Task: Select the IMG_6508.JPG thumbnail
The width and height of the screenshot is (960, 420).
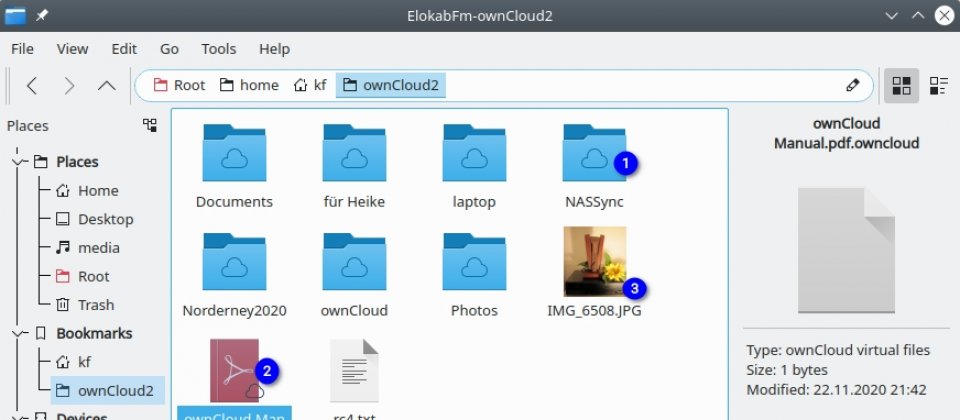Action: pos(595,261)
